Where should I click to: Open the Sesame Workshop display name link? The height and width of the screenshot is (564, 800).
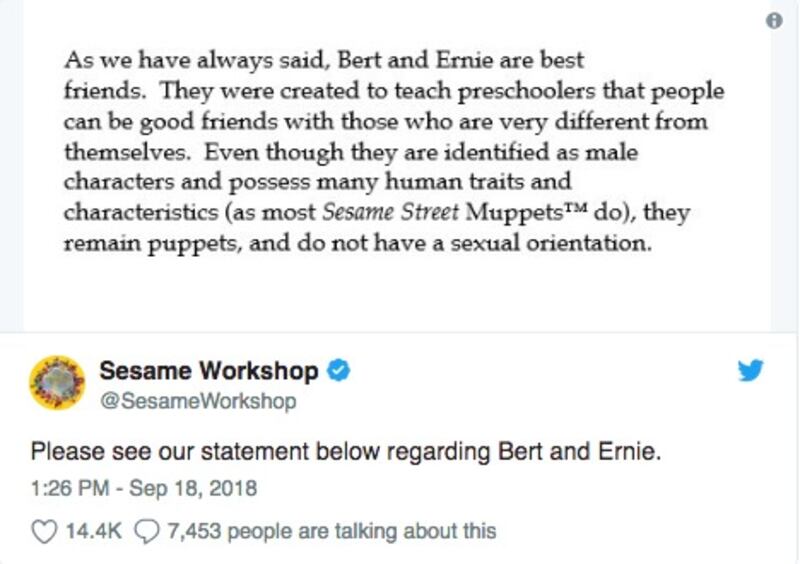pos(209,371)
